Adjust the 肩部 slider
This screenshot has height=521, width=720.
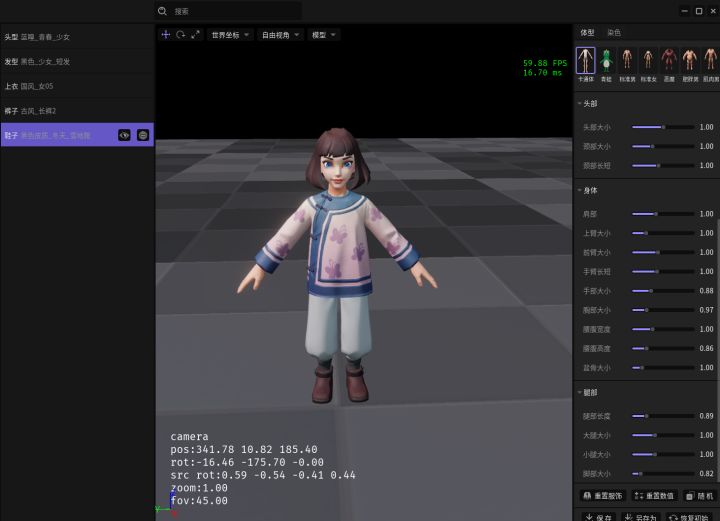(x=663, y=214)
